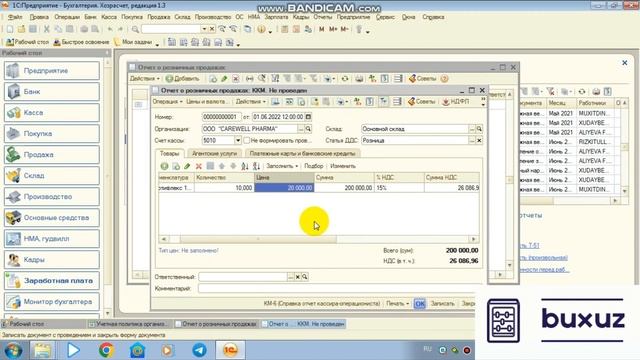Click Цены и валюта button
Screen dimensions: 640x360
(207, 102)
